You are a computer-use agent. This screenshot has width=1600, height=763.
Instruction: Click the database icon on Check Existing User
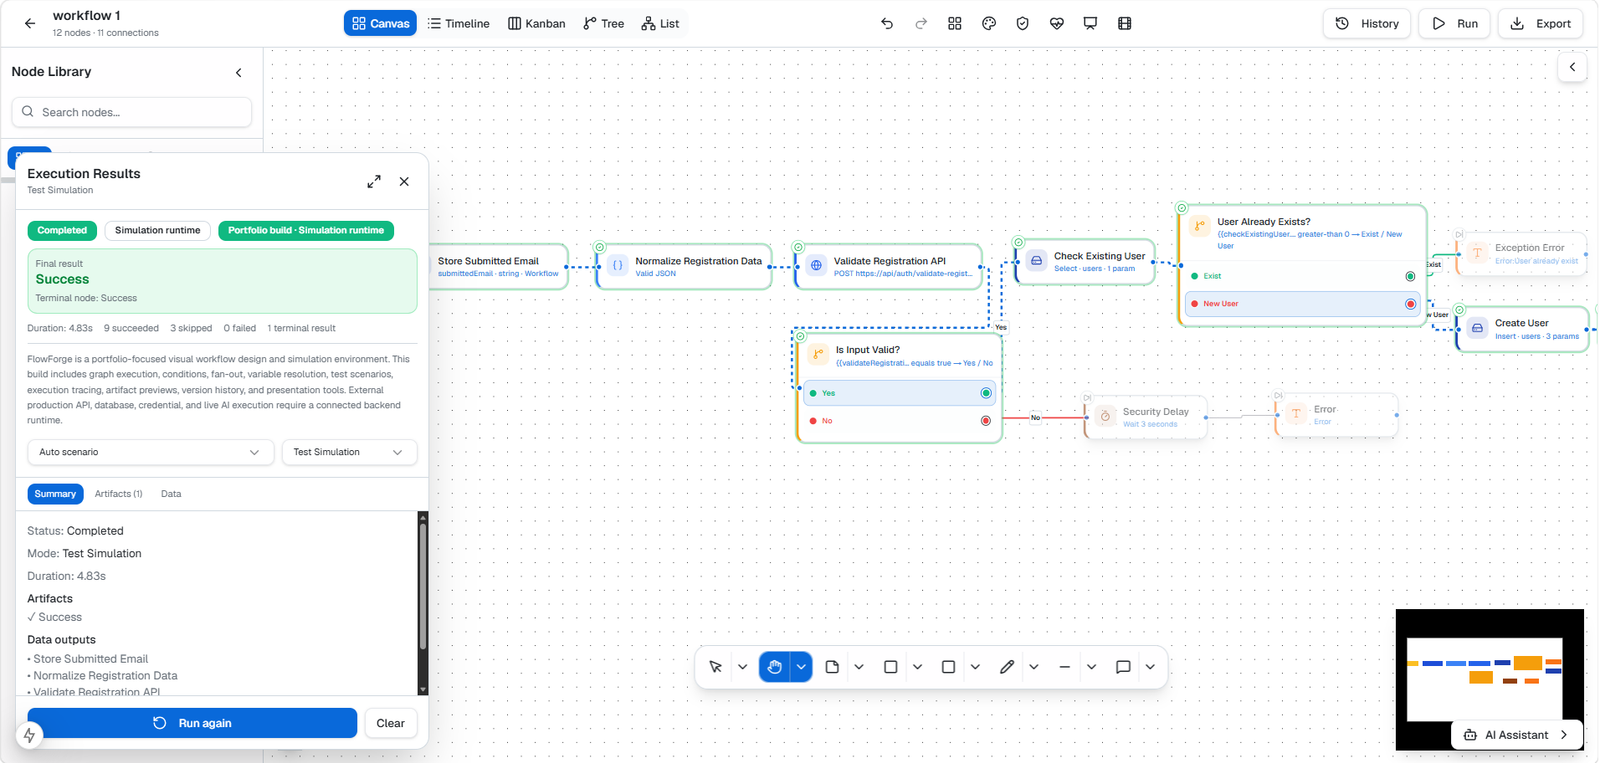1036,261
